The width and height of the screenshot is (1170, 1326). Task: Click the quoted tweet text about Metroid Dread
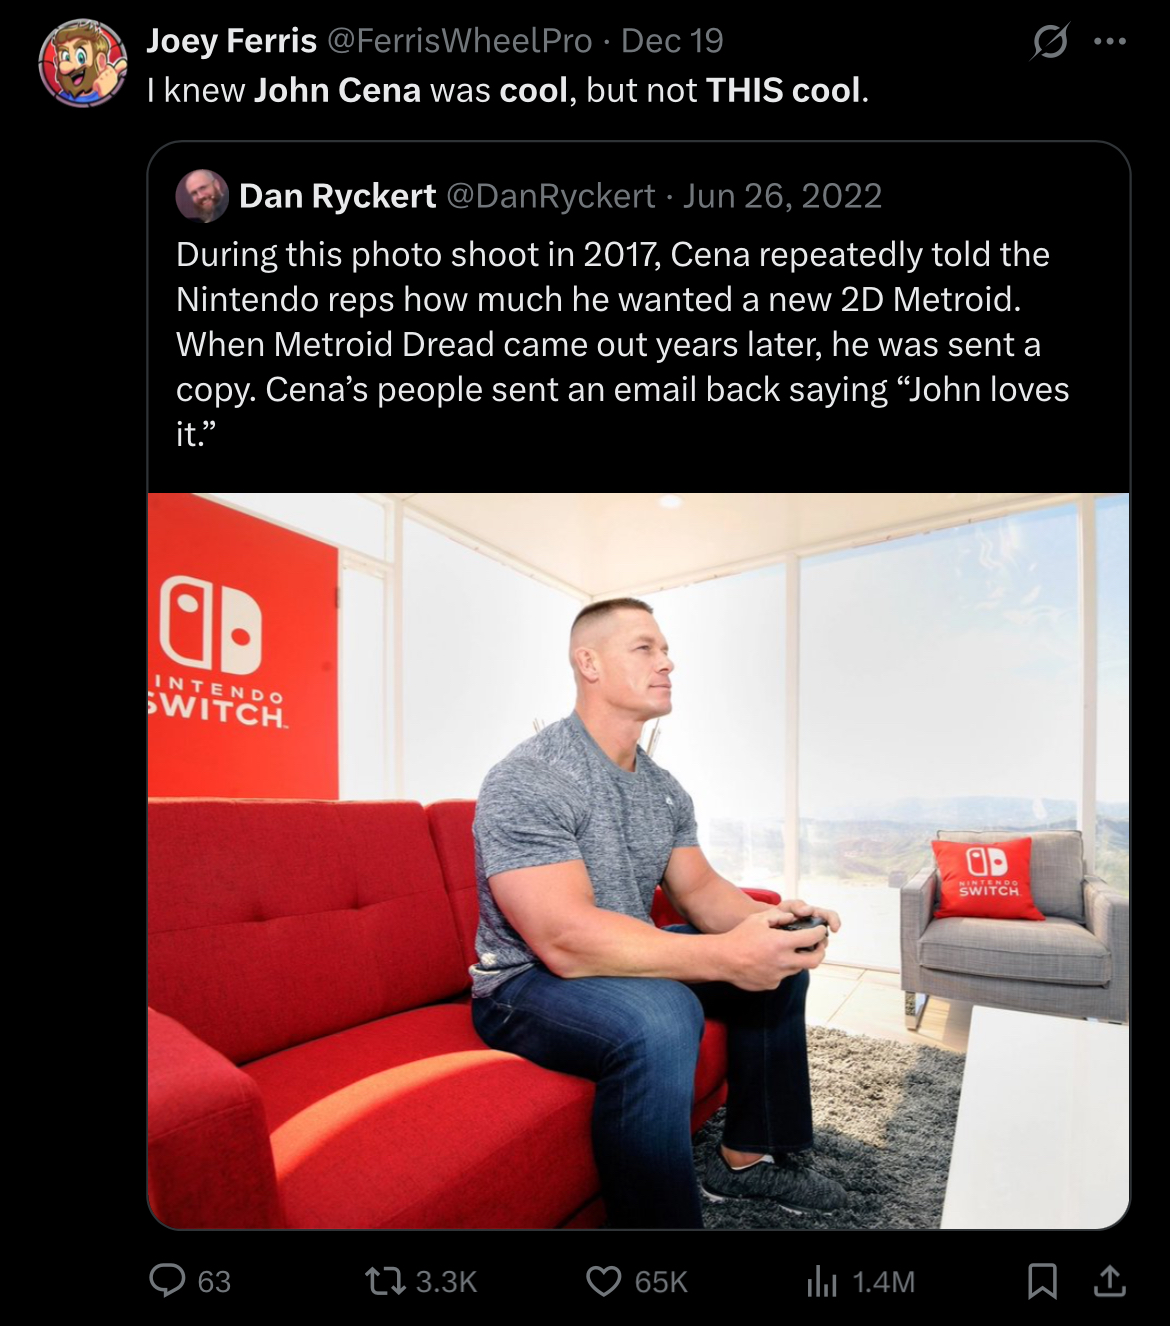(623, 344)
